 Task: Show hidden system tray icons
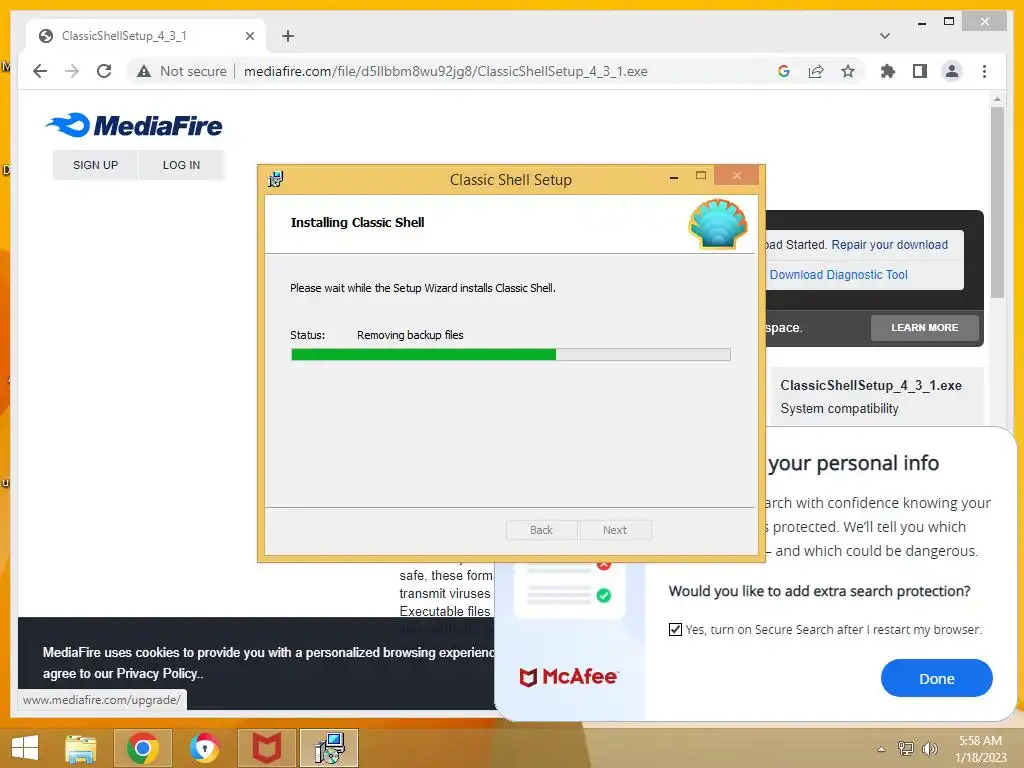tap(882, 749)
